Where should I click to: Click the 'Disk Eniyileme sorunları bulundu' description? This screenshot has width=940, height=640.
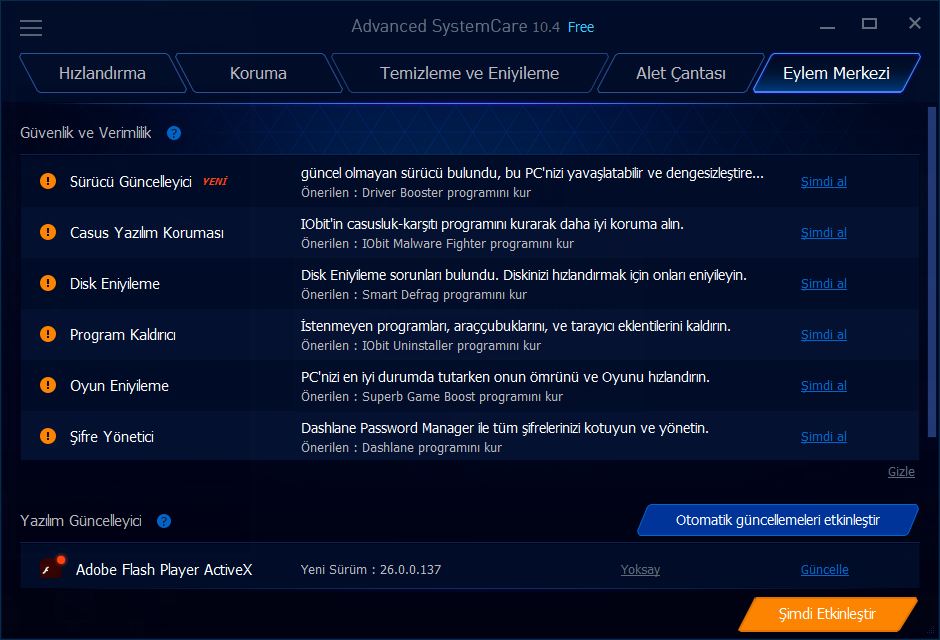pos(523,275)
